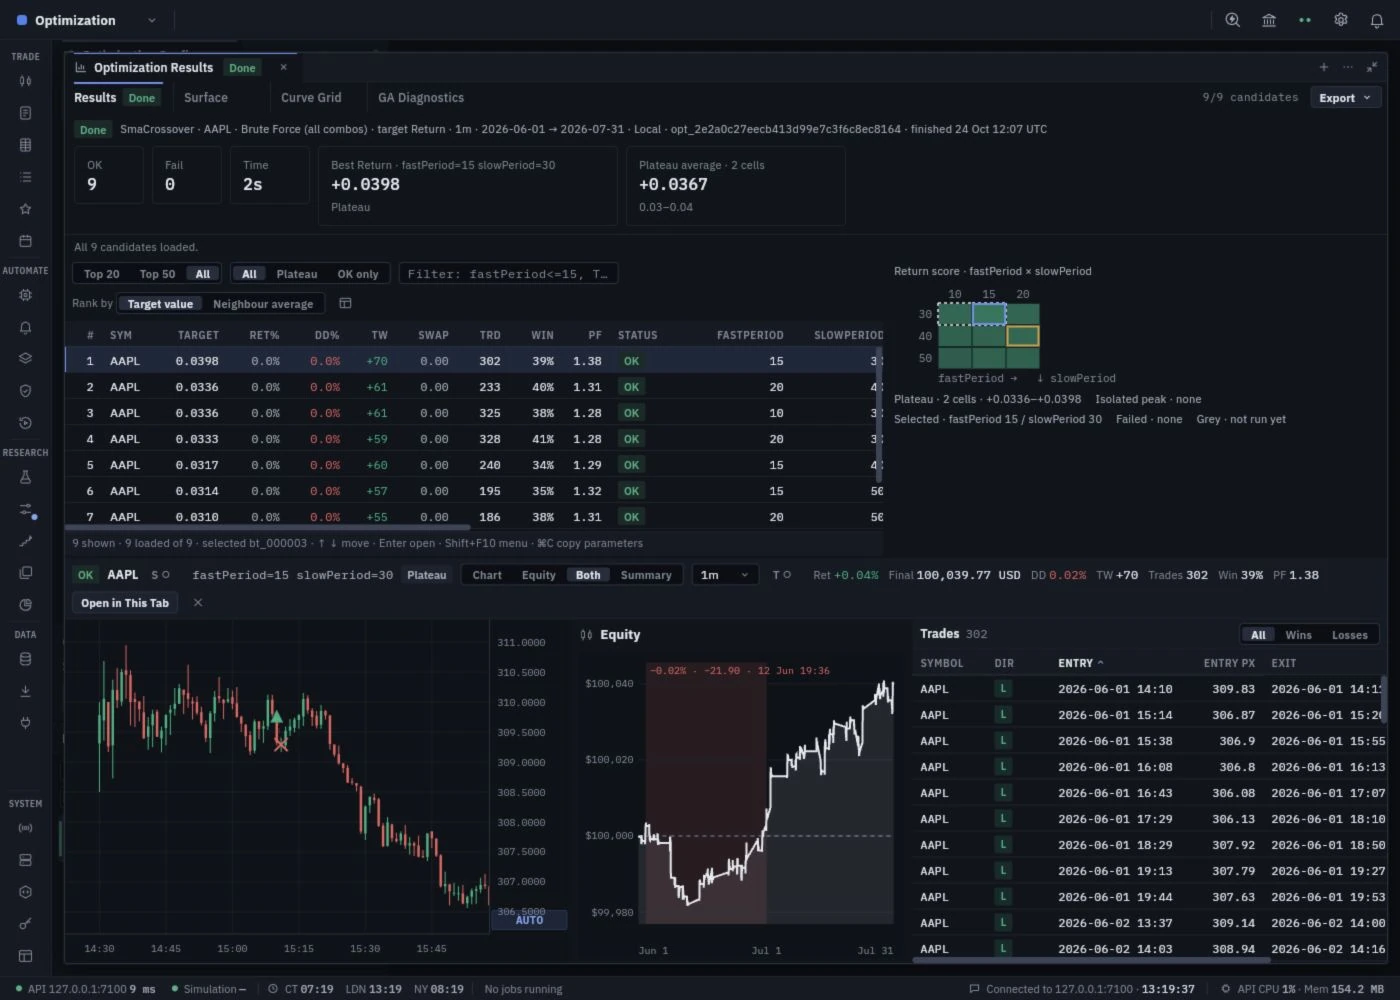Dismiss the X next to Open in This Tab
Viewport: 1400px width, 1000px height.
(x=198, y=603)
